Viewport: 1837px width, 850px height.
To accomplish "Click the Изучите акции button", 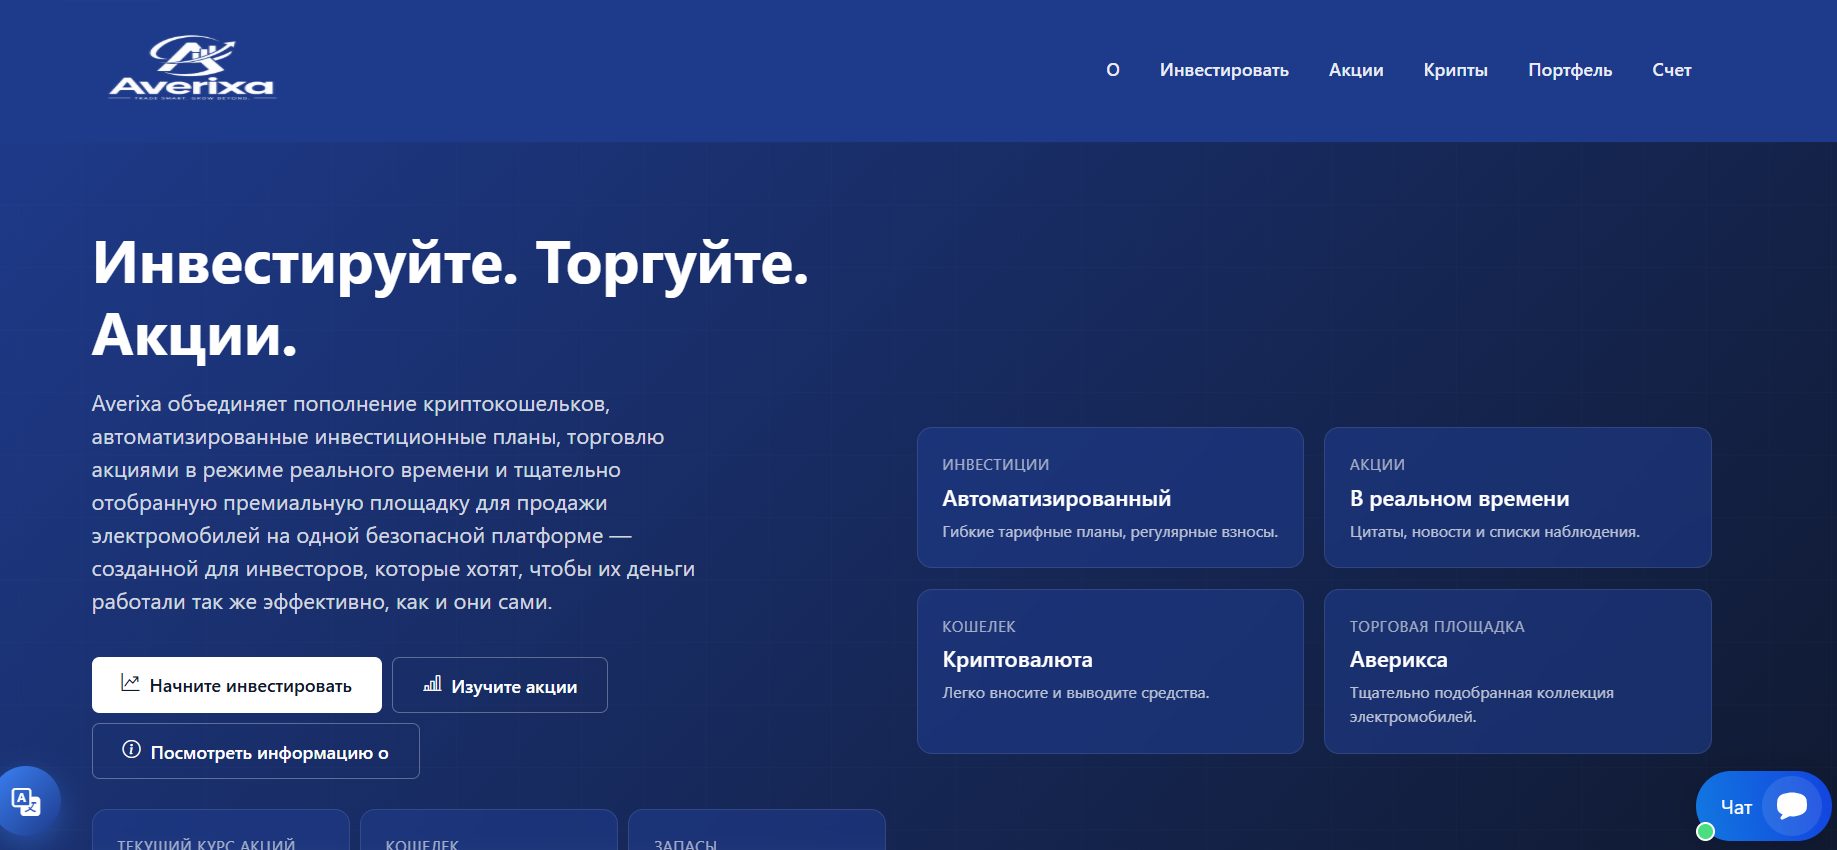I will coord(500,685).
